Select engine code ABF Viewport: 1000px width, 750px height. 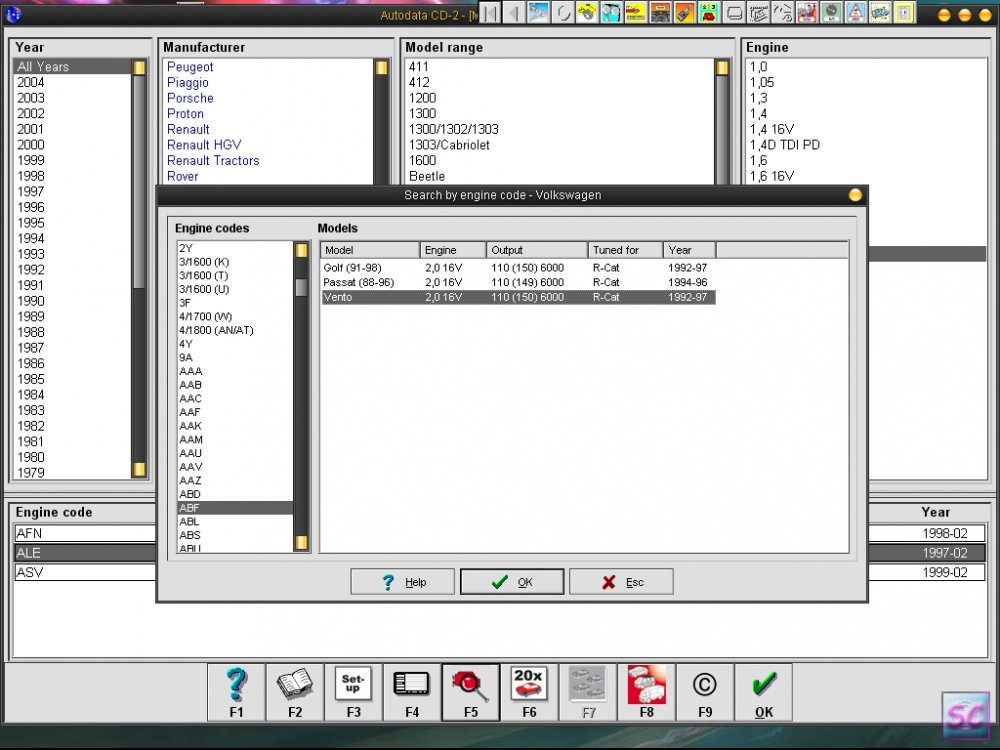tap(235, 508)
